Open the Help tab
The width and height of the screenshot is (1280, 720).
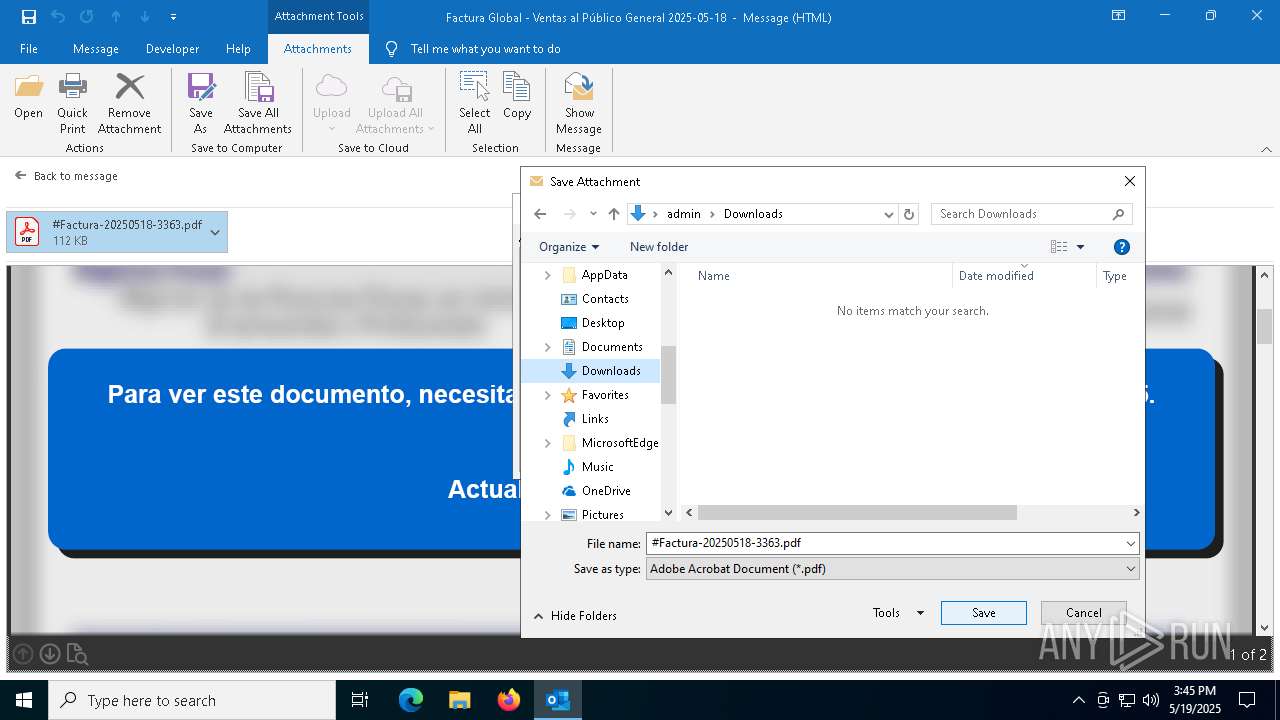pos(238,48)
